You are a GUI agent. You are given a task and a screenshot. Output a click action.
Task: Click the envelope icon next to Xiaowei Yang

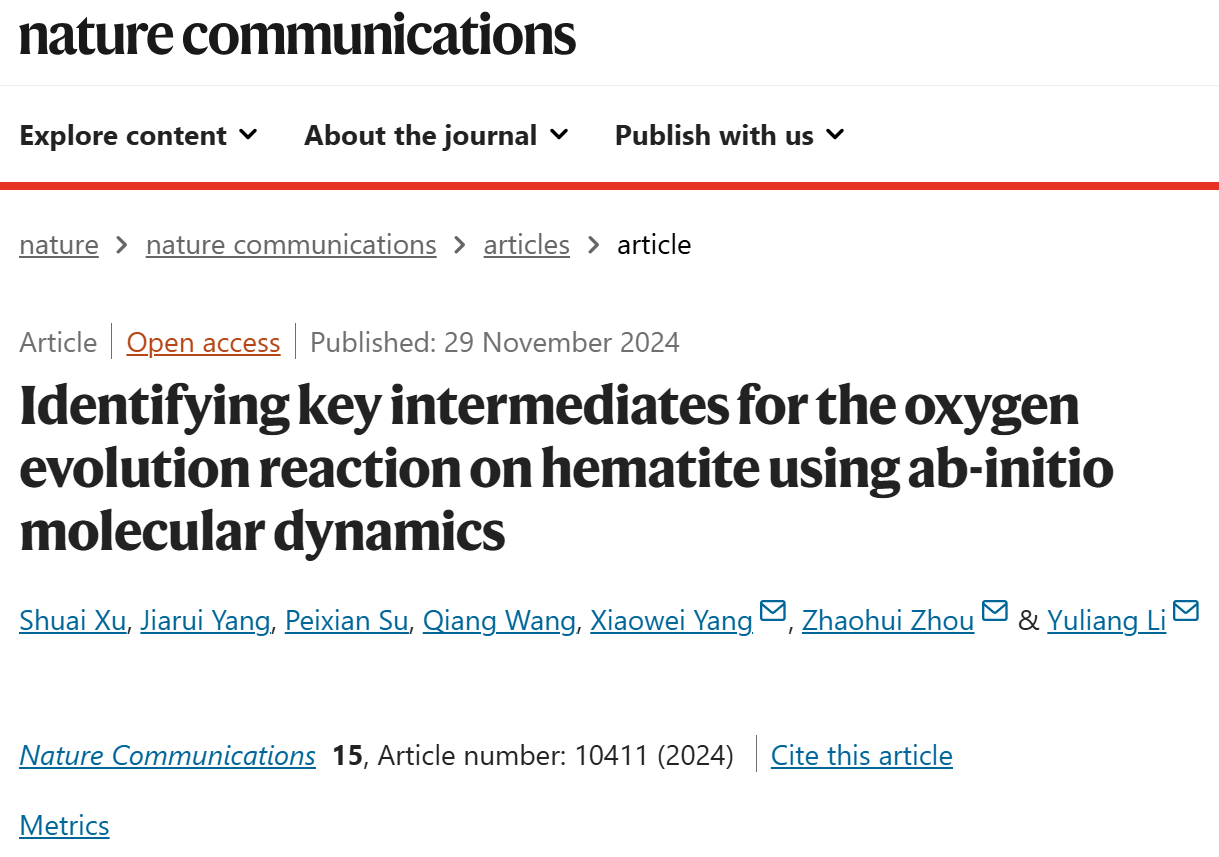773,611
